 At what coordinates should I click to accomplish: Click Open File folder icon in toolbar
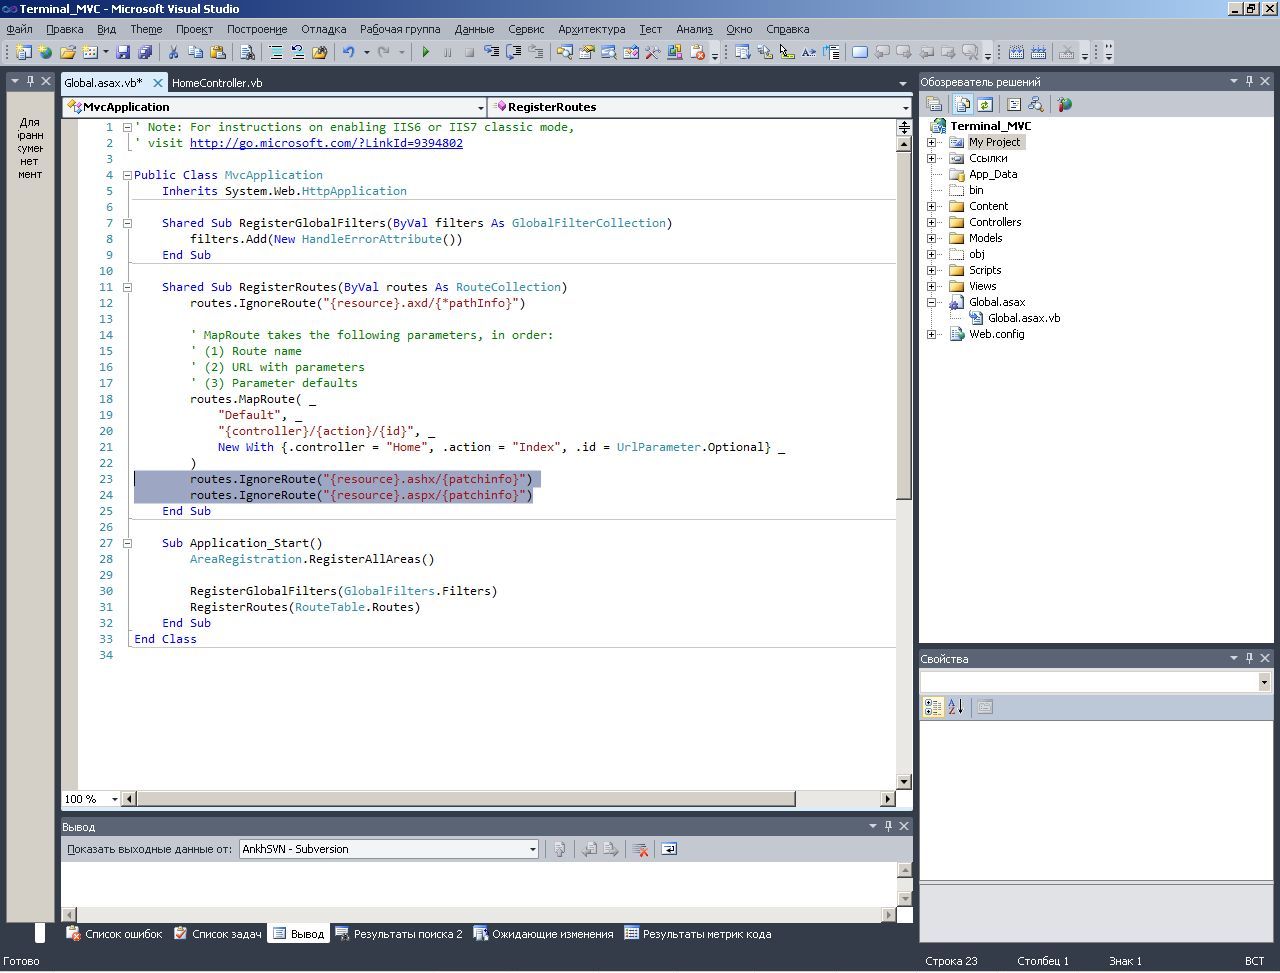click(68, 52)
